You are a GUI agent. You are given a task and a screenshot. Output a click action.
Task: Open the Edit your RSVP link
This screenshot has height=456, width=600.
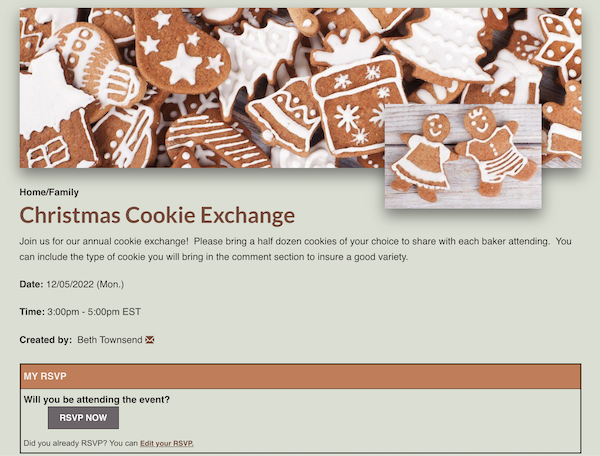(x=167, y=443)
